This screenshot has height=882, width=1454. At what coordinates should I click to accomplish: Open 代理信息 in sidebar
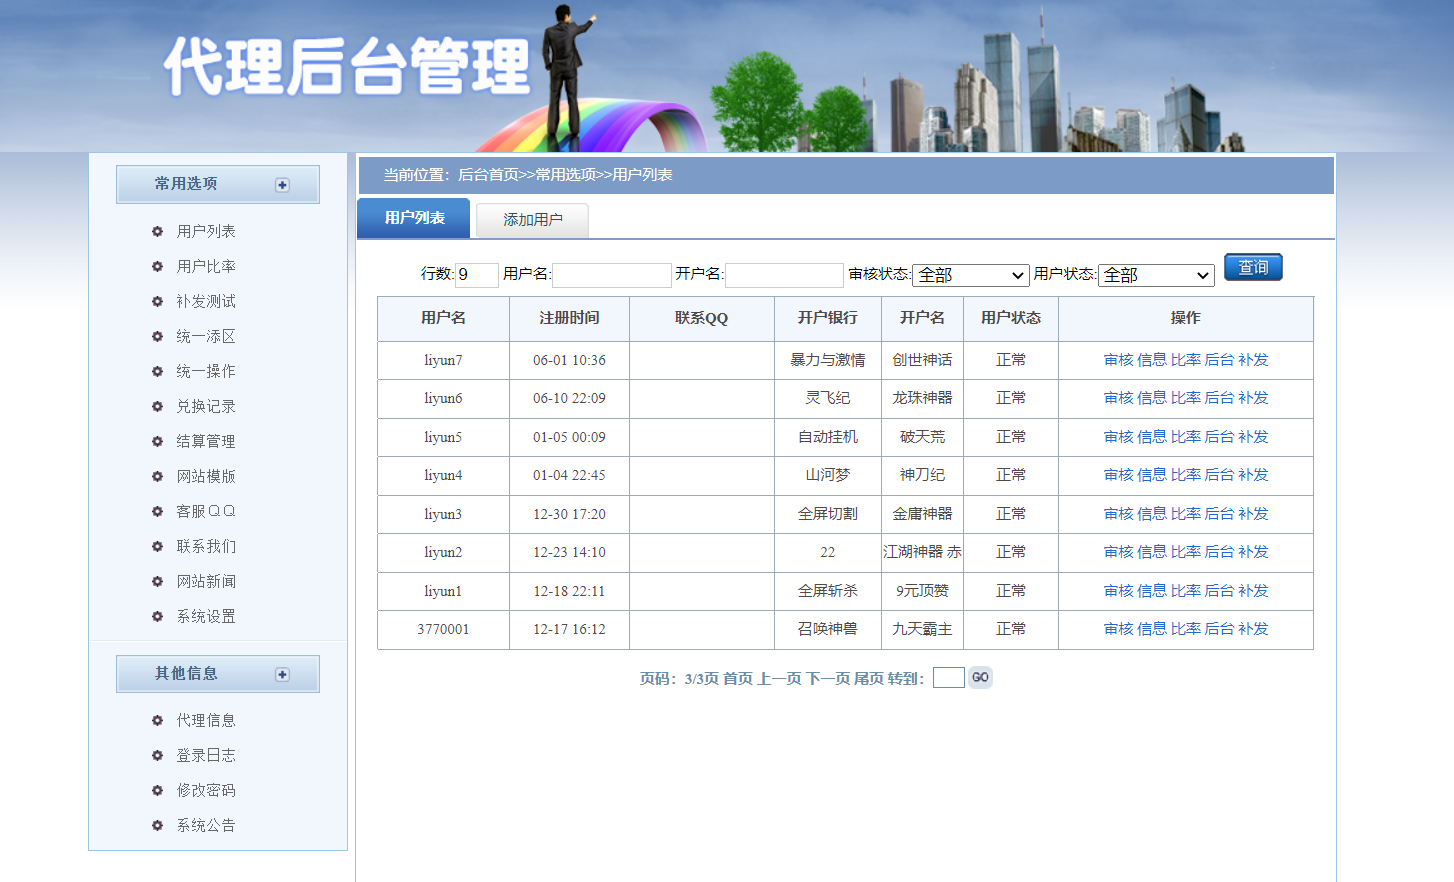206,720
